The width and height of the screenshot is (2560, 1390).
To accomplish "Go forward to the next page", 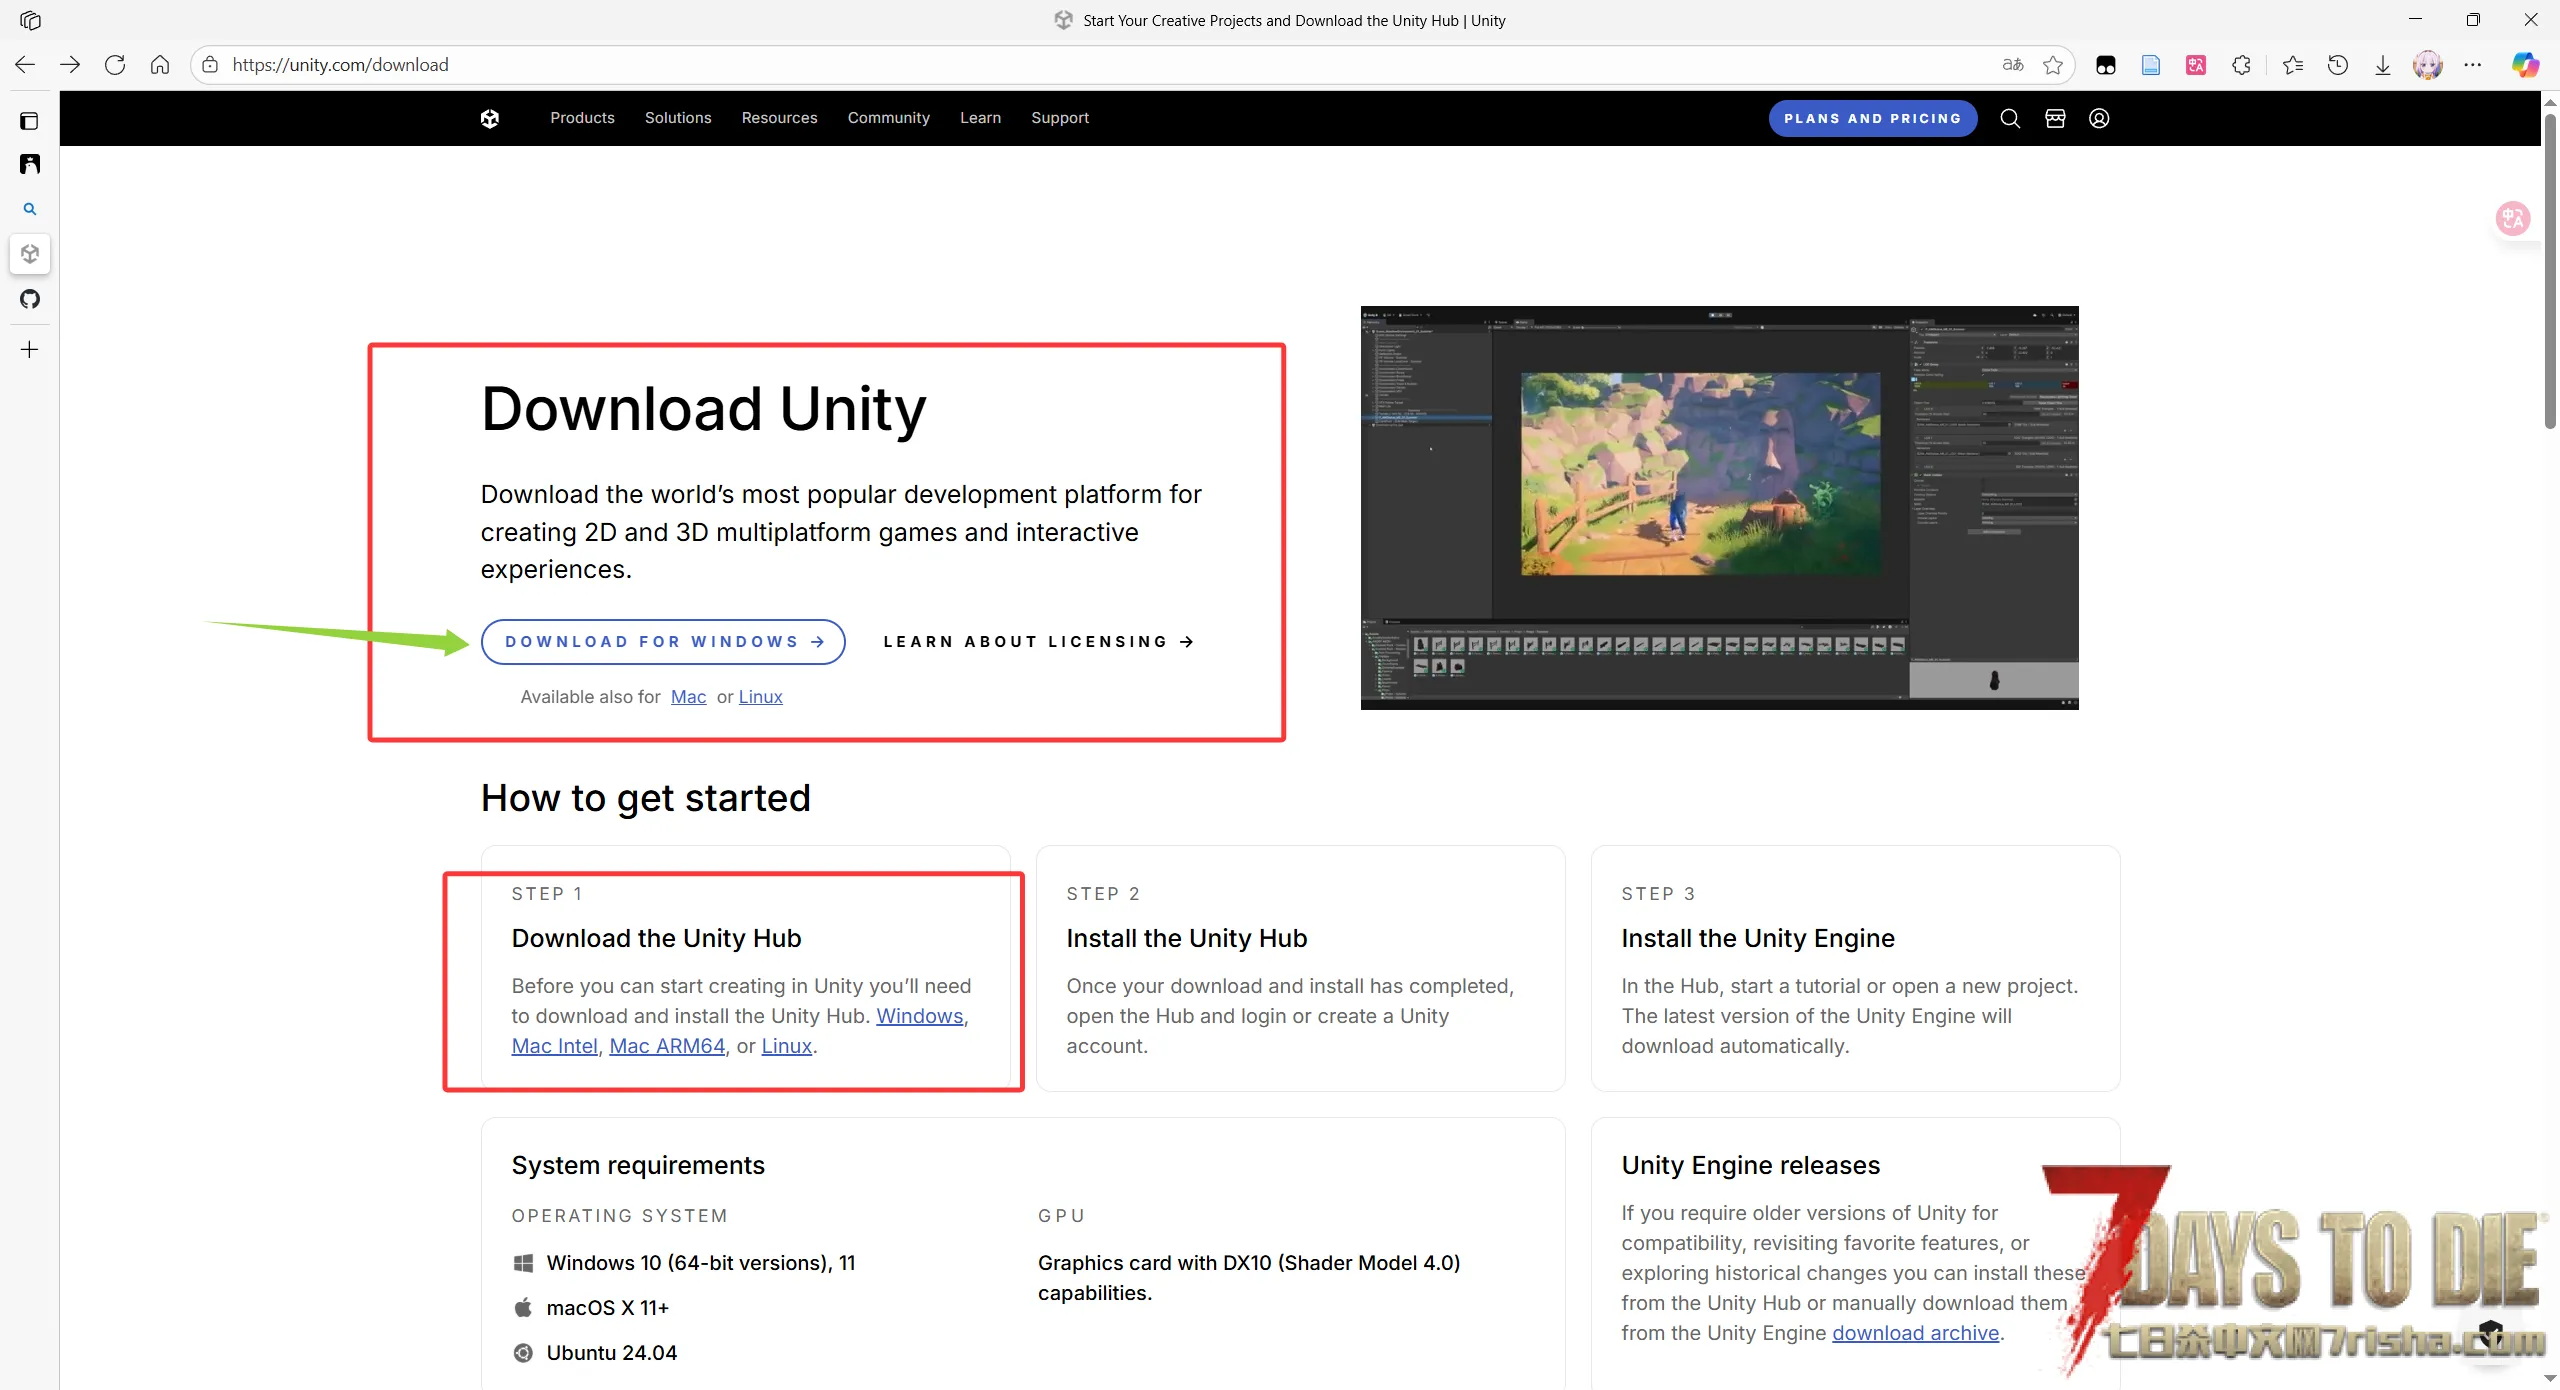I will click(x=70, y=65).
